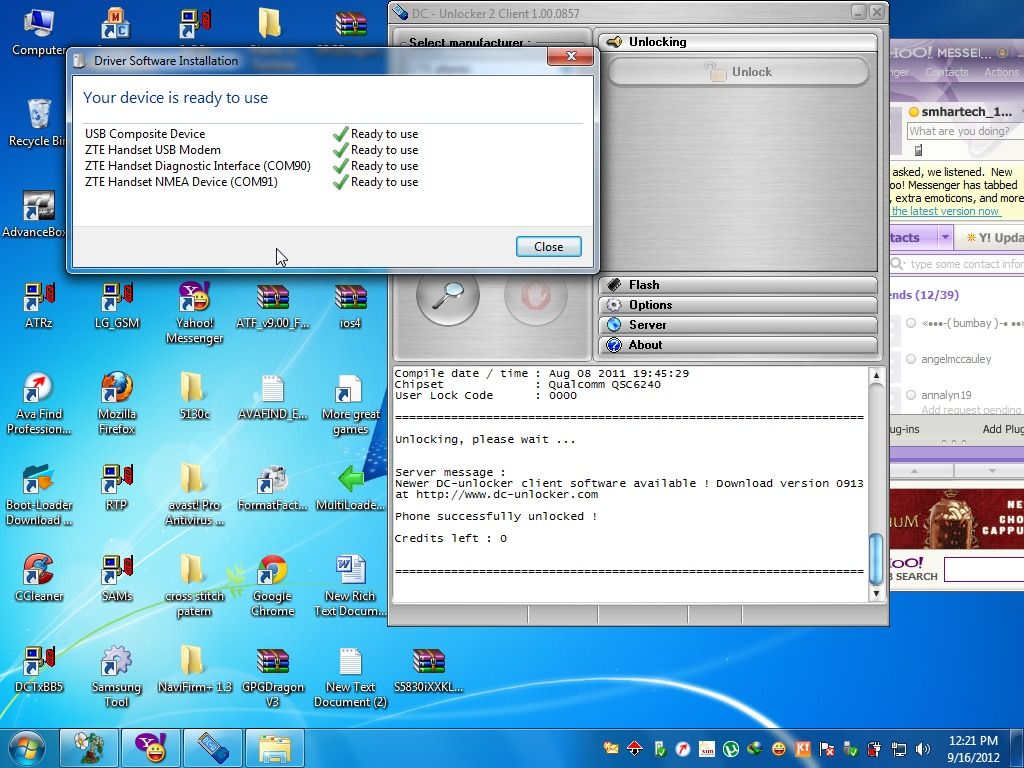
Task: Click the Action Center flag tray icon
Action: click(x=827, y=748)
